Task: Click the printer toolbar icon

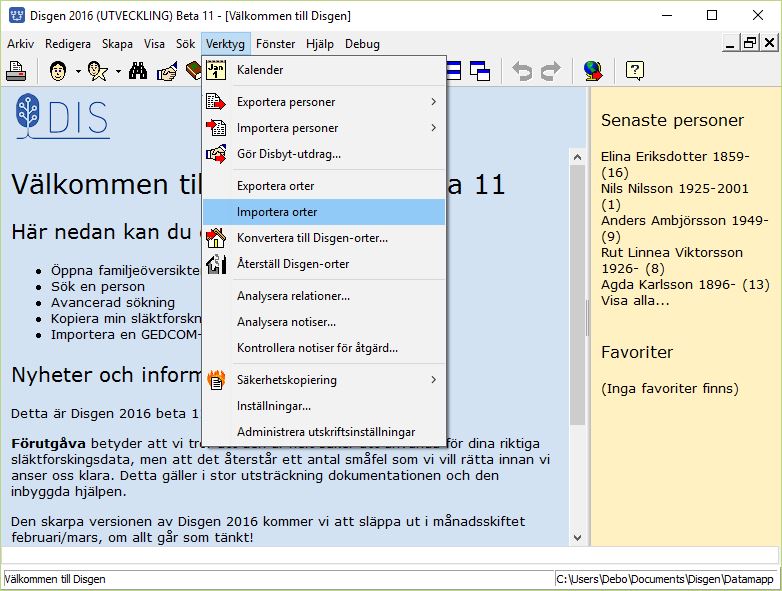Action: (x=16, y=71)
